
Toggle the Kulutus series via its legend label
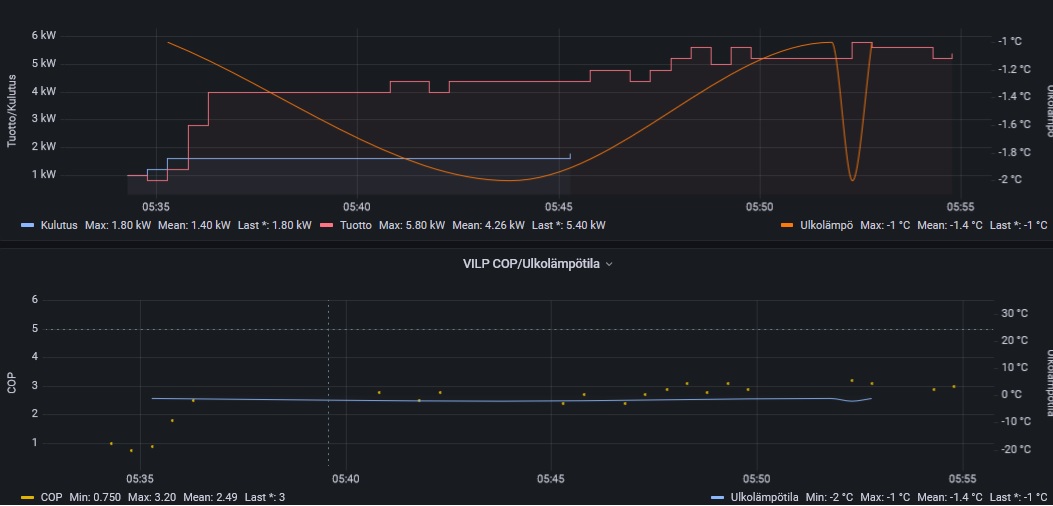coord(59,225)
